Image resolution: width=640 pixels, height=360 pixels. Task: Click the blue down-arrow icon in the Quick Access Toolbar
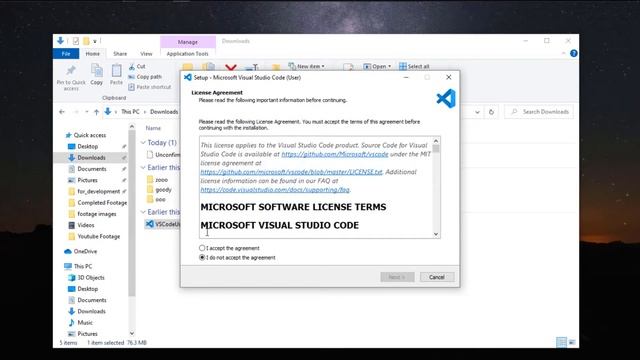click(60, 40)
